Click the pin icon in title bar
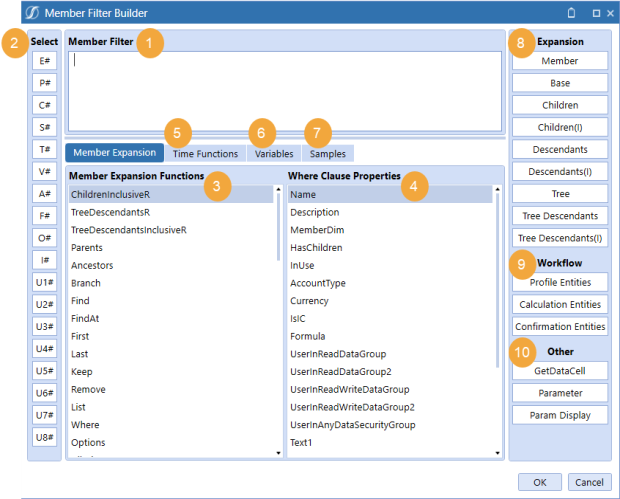620x499 pixels. [x=571, y=13]
